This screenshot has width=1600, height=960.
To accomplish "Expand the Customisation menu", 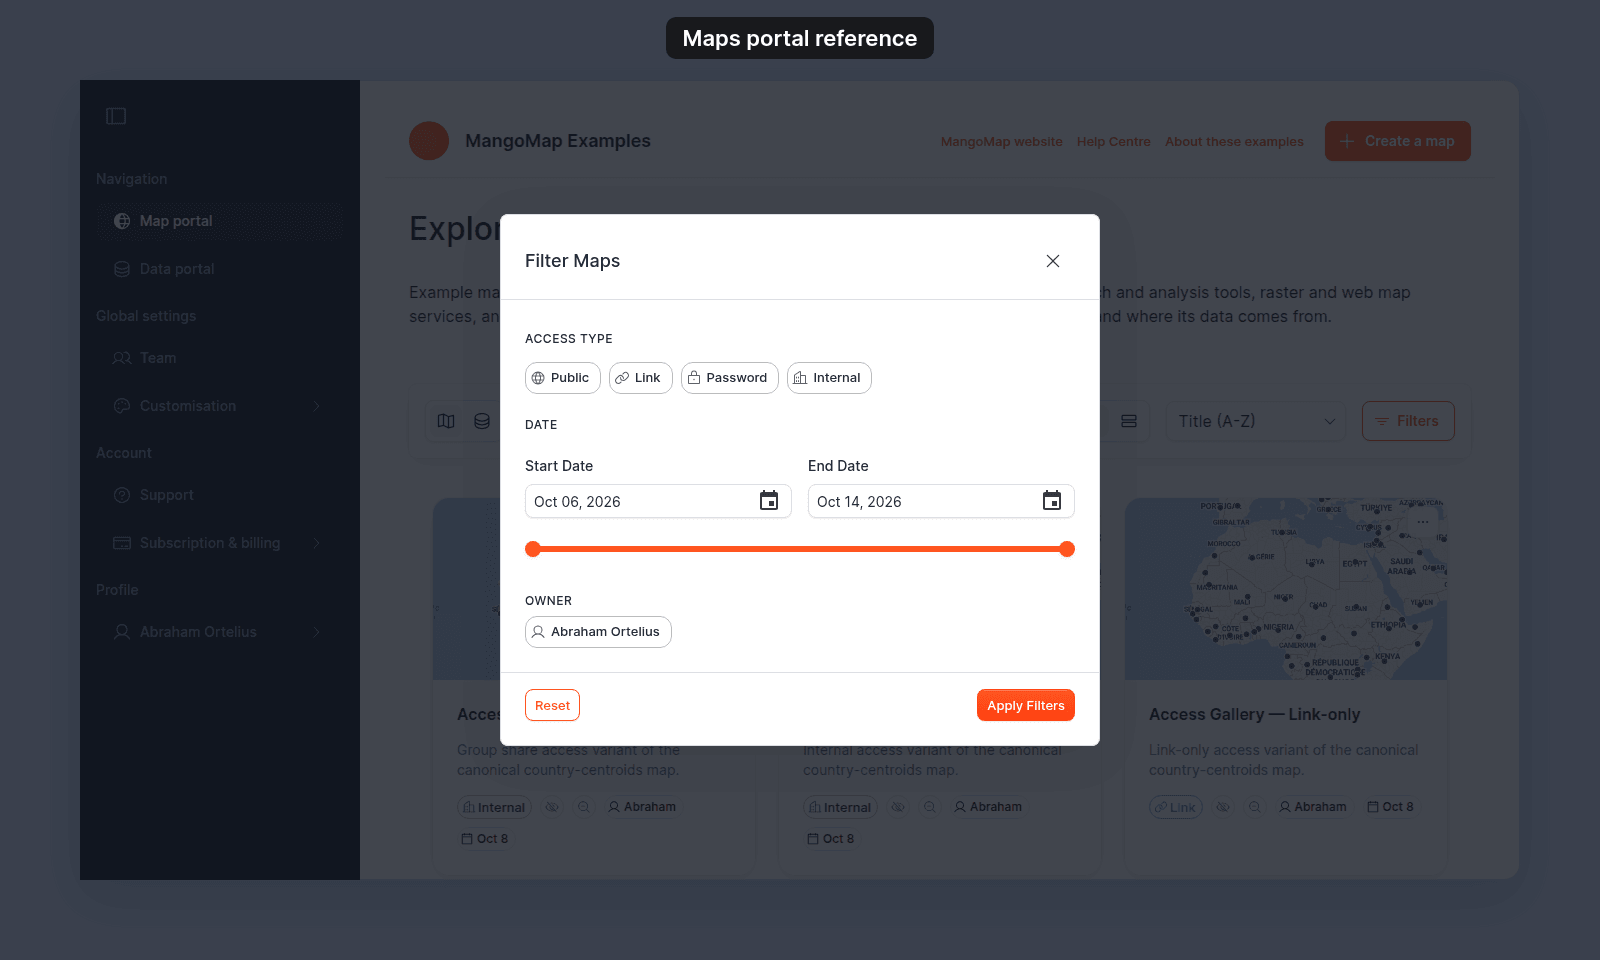I will click(x=220, y=406).
